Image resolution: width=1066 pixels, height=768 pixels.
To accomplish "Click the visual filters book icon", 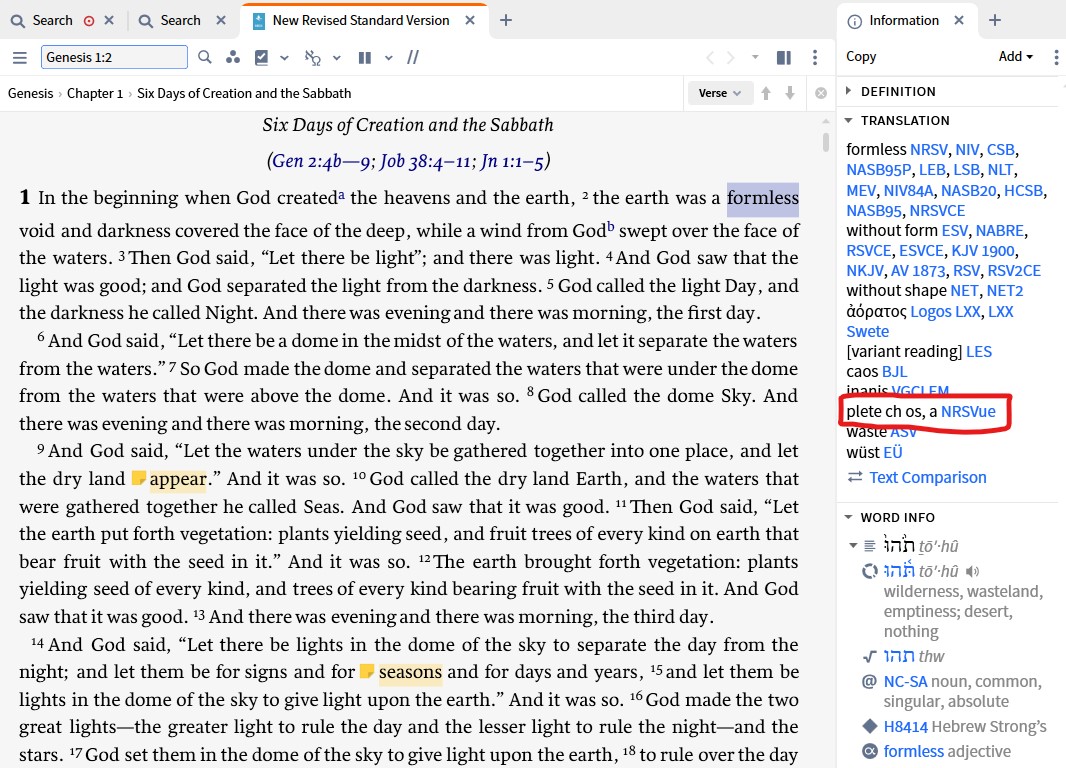I will tap(264, 57).
